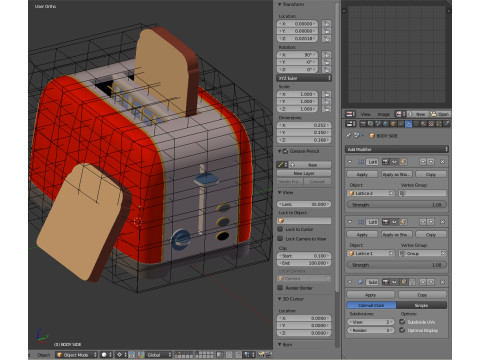Click Copy on the Subsurf modifier
Viewport: 480px width, 360px height.
coord(422,295)
